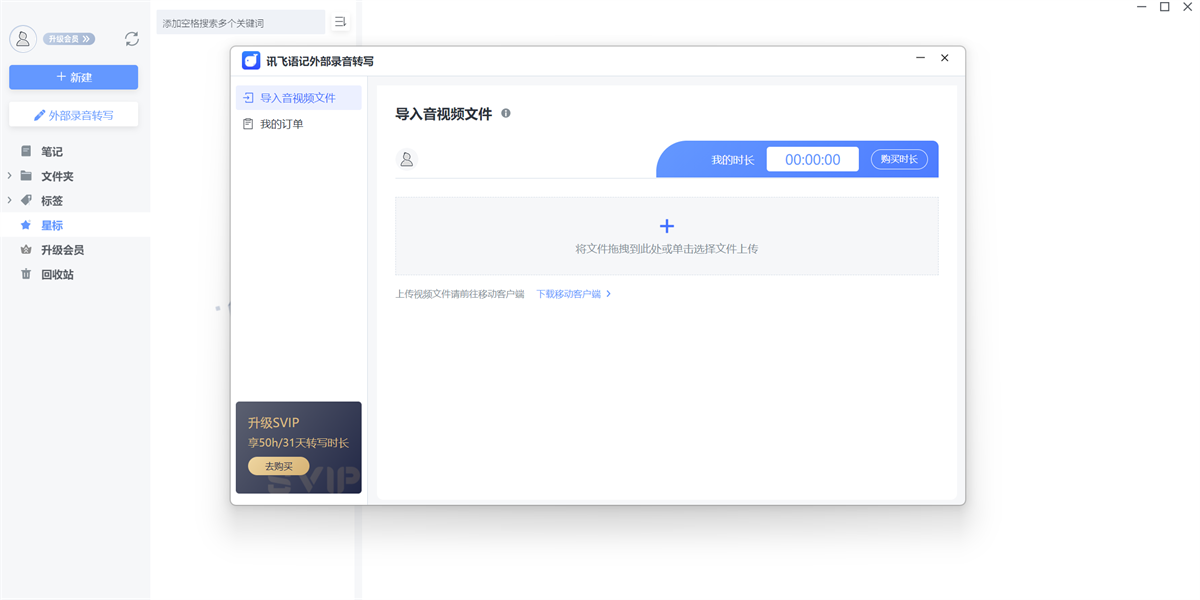Click the 购买时长 purchase button
This screenshot has height=600, width=1200.
(x=898, y=159)
